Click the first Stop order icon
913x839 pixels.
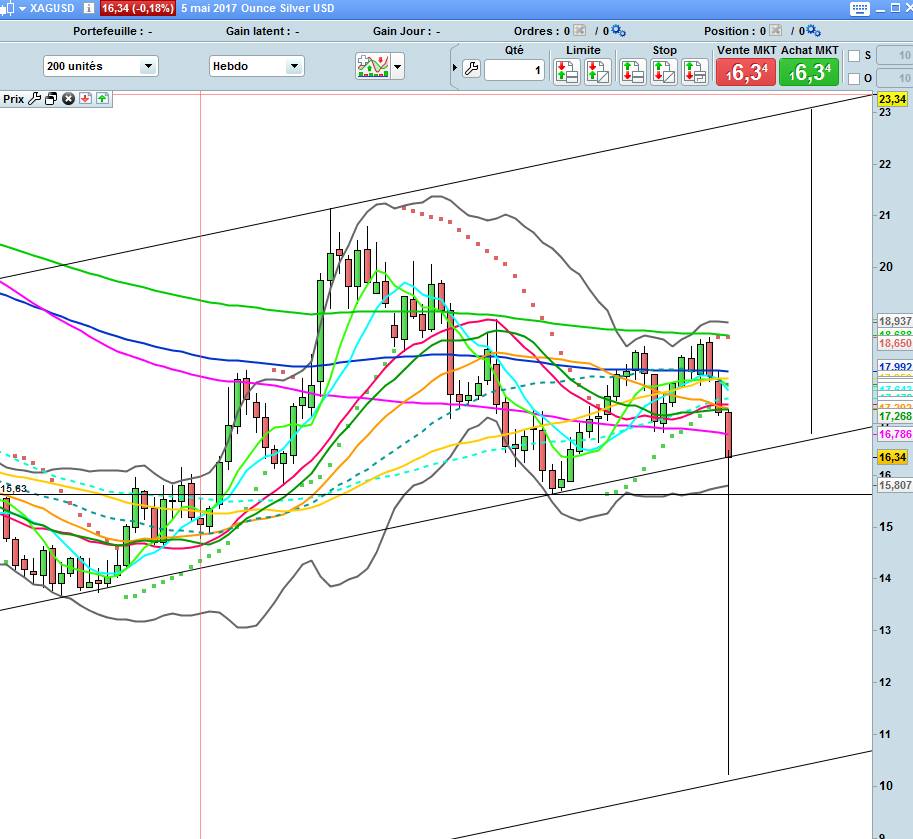coord(632,72)
